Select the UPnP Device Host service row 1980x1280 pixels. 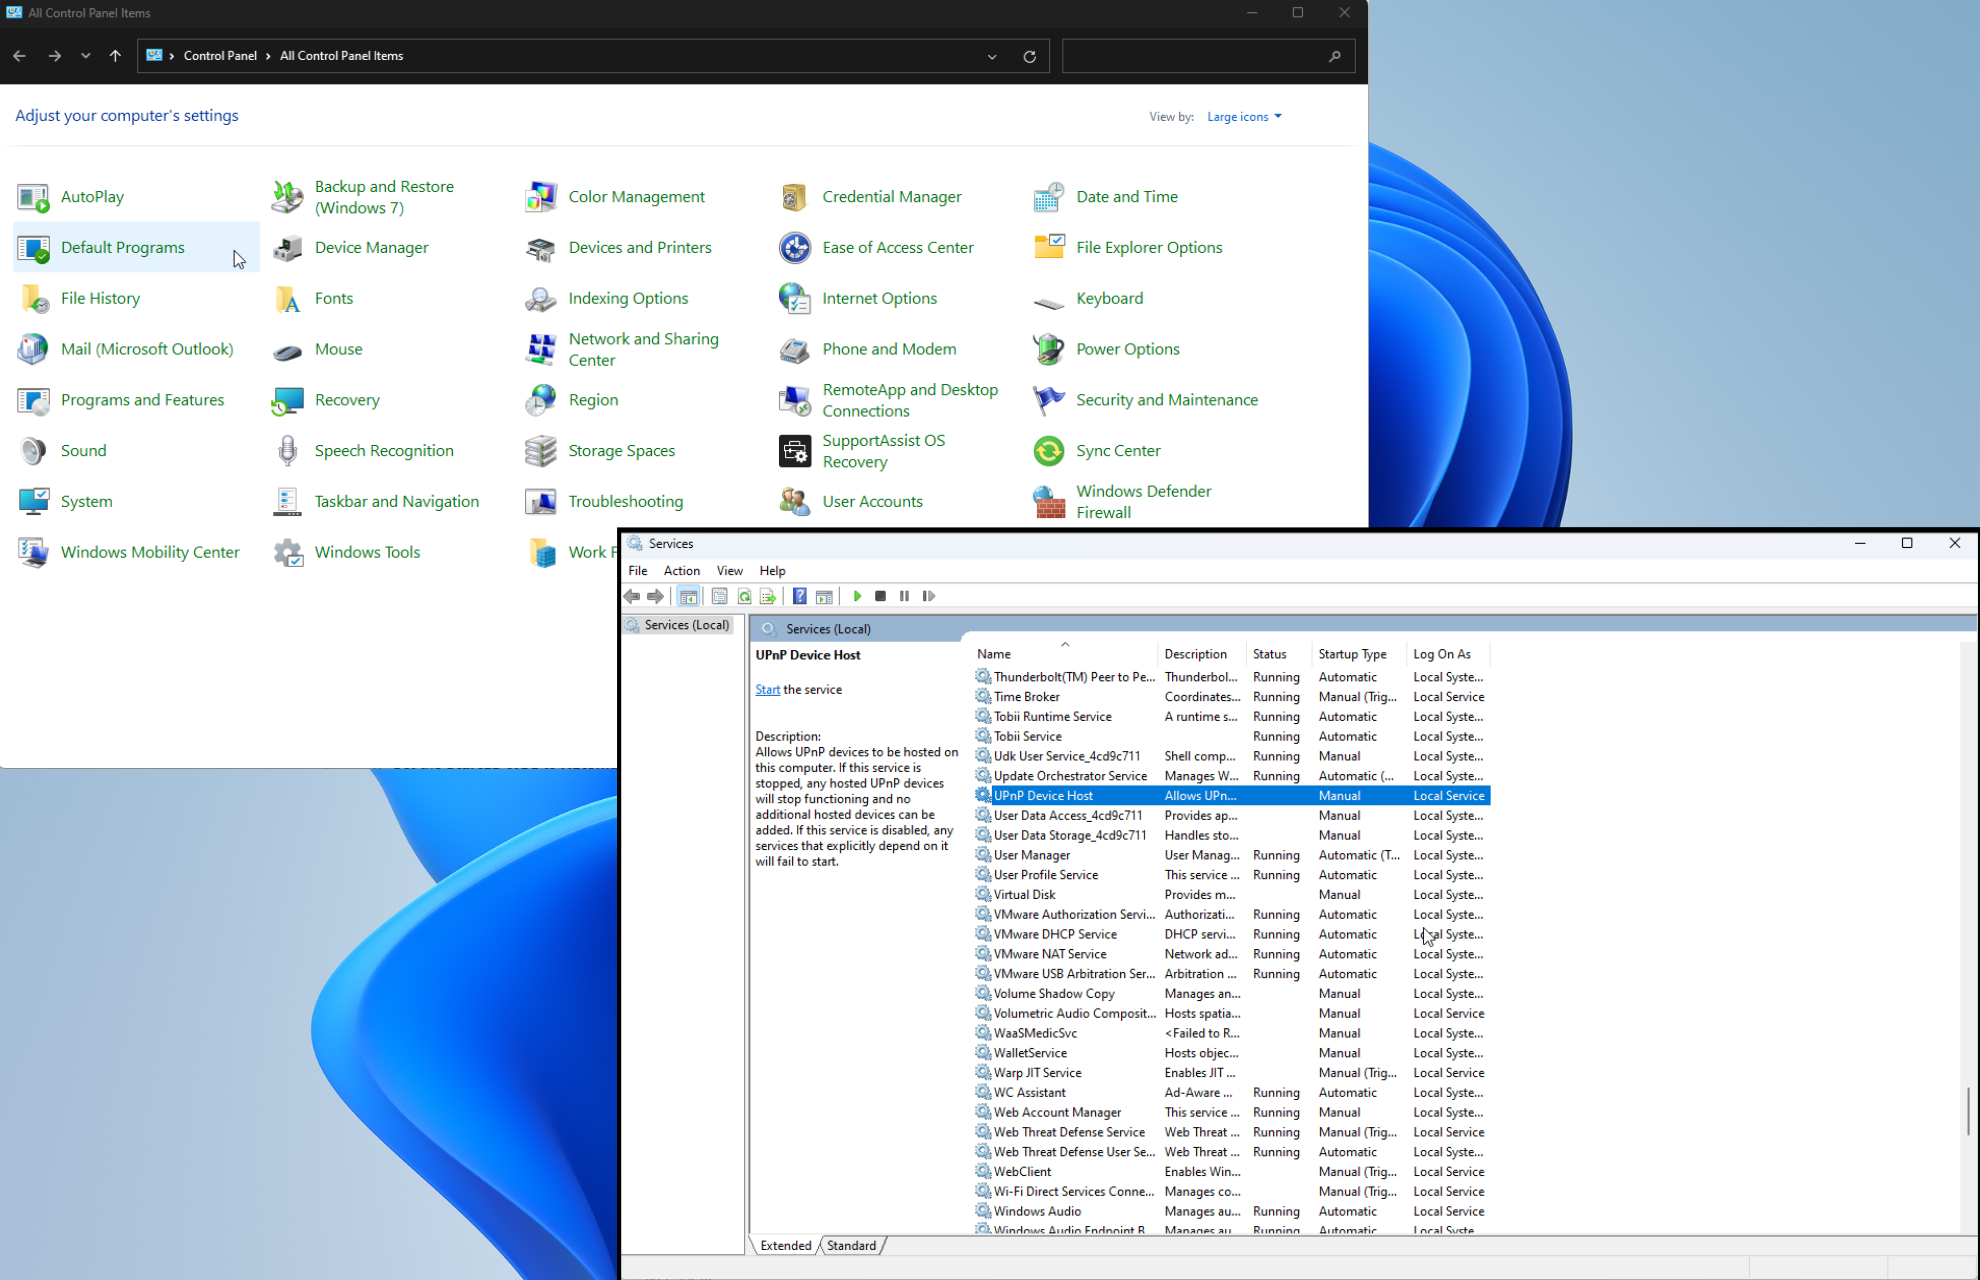click(x=1232, y=796)
